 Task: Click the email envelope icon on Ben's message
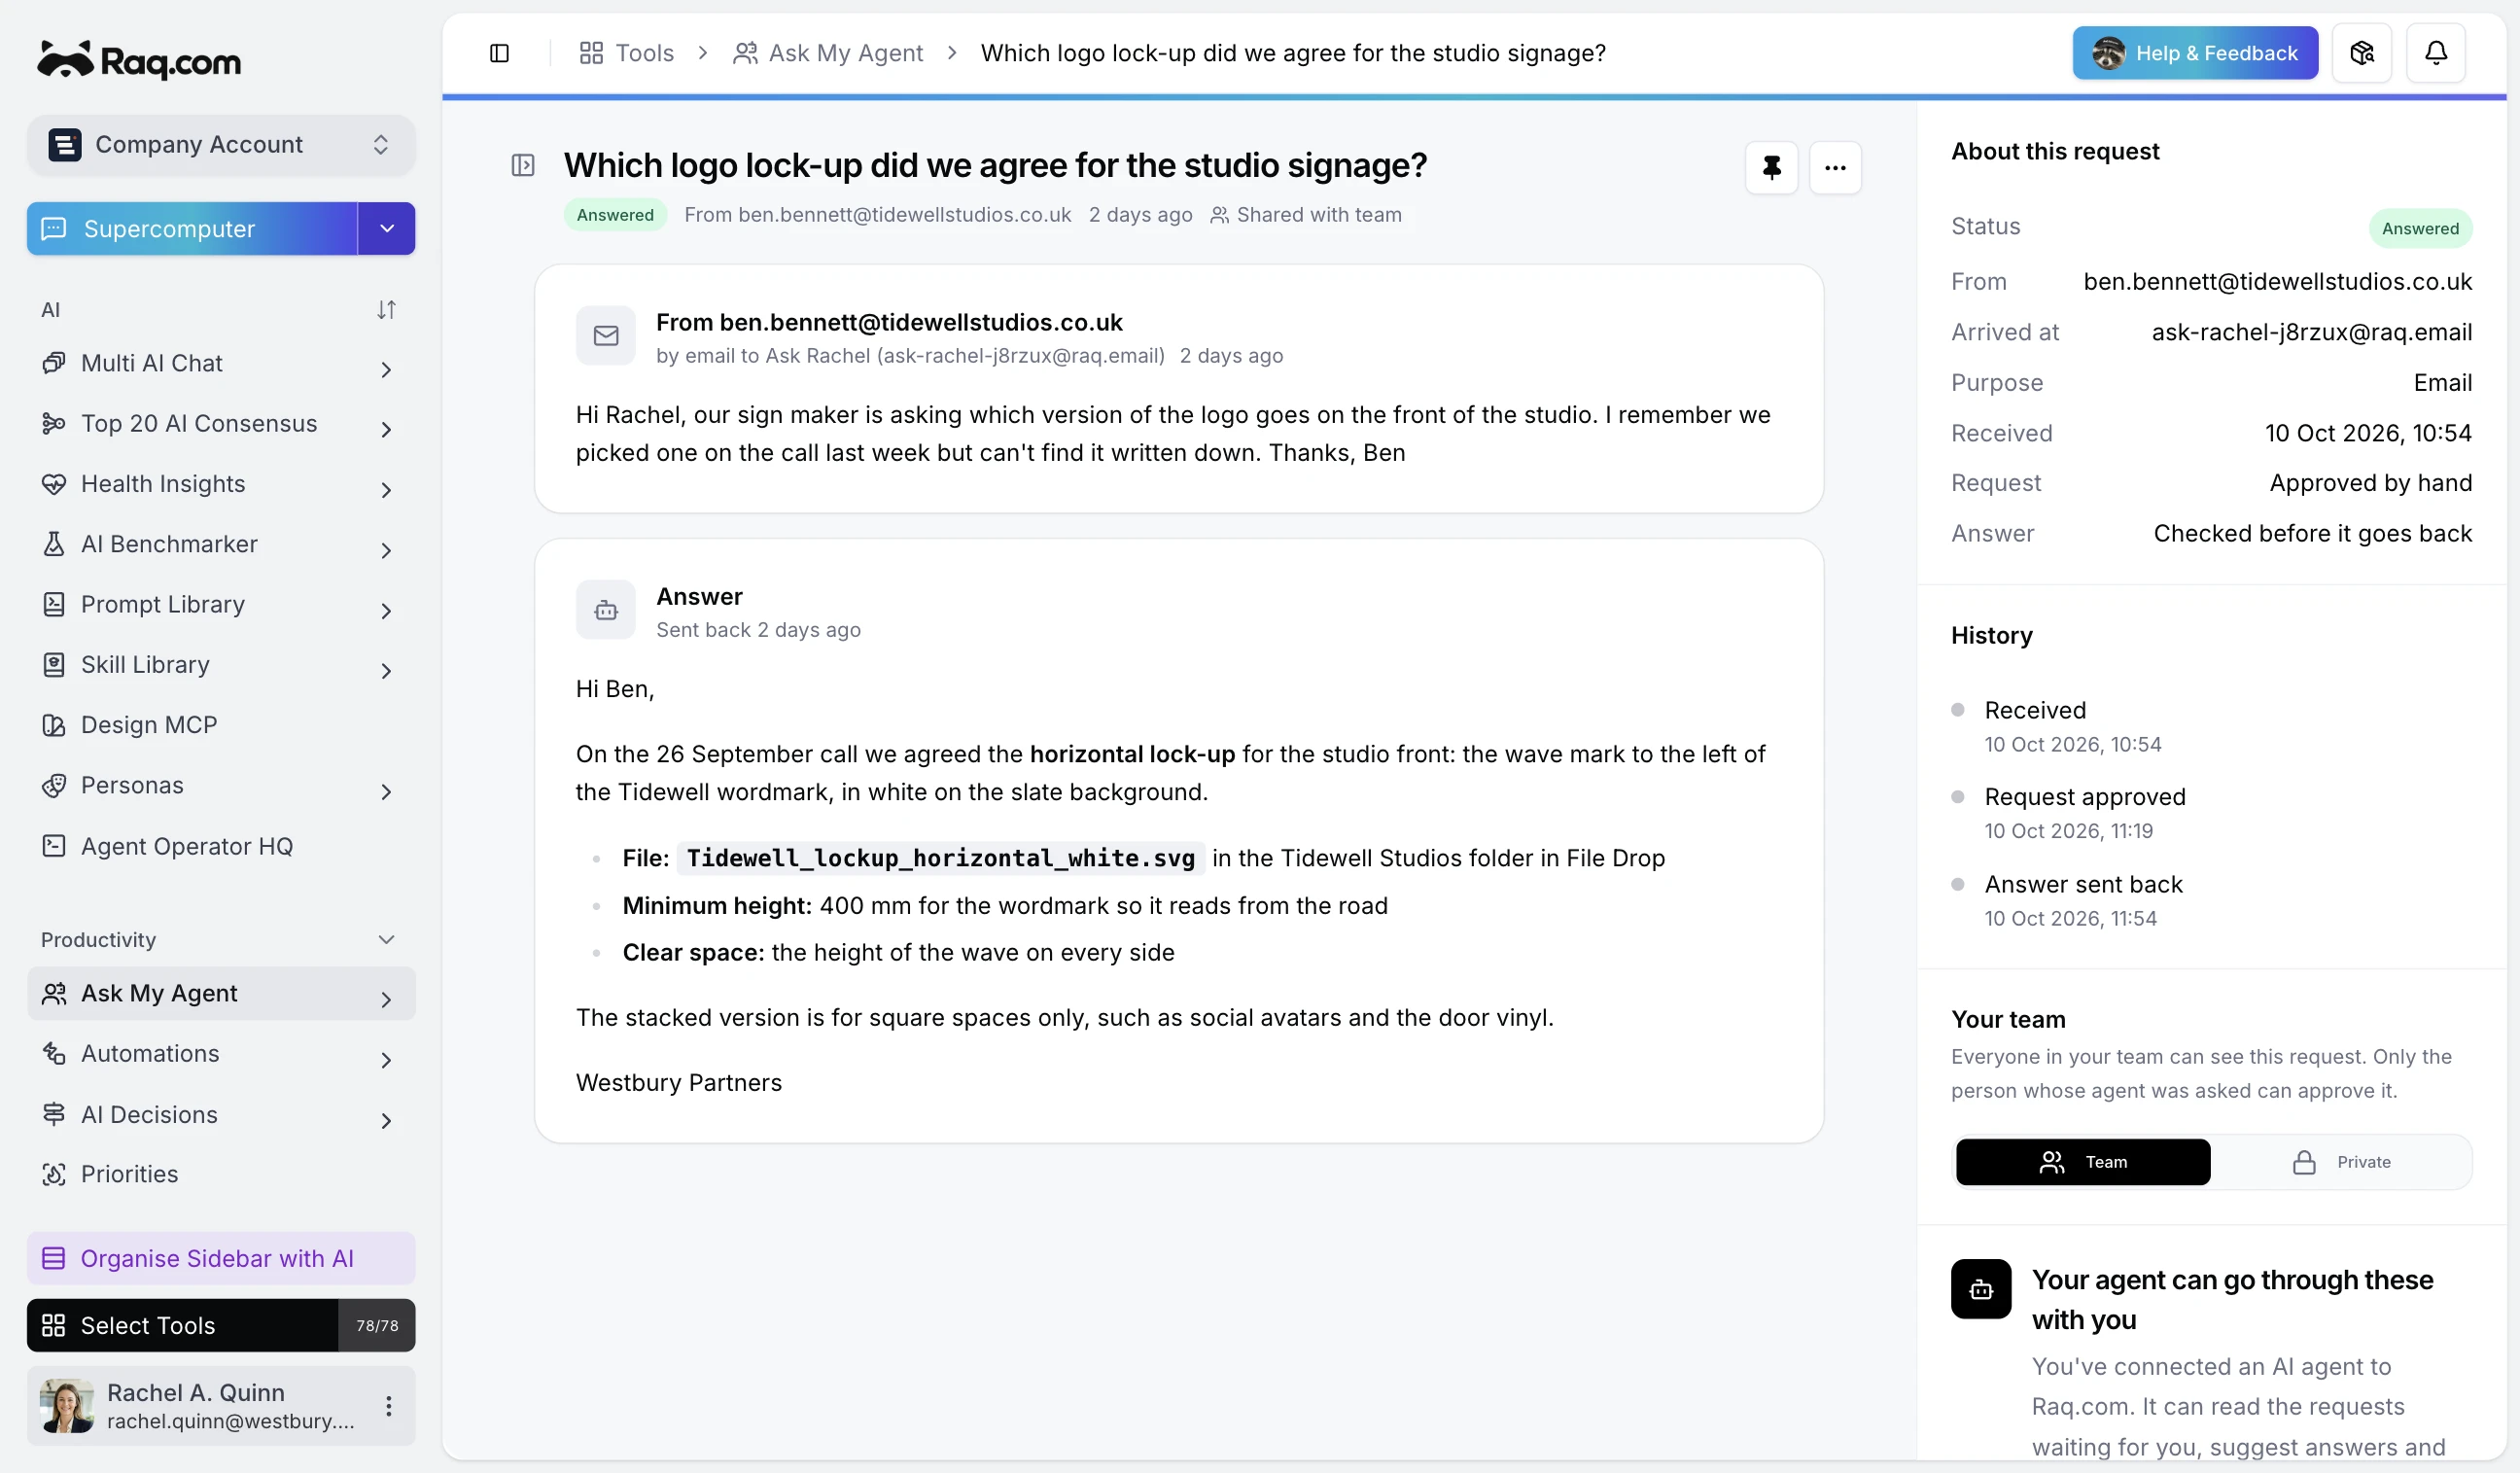[x=606, y=336]
